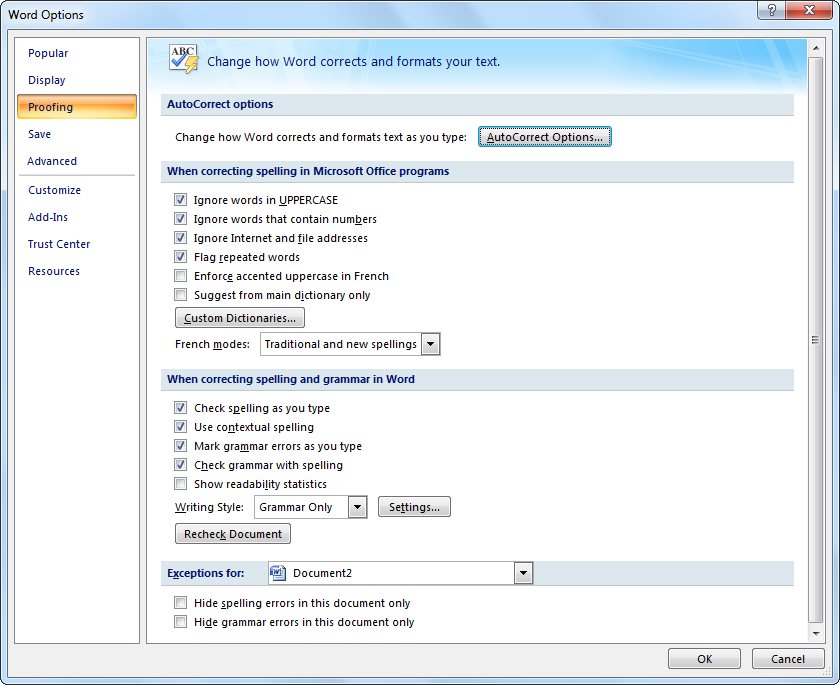Toggle Ignore words in UPPERCASE

tap(181, 200)
